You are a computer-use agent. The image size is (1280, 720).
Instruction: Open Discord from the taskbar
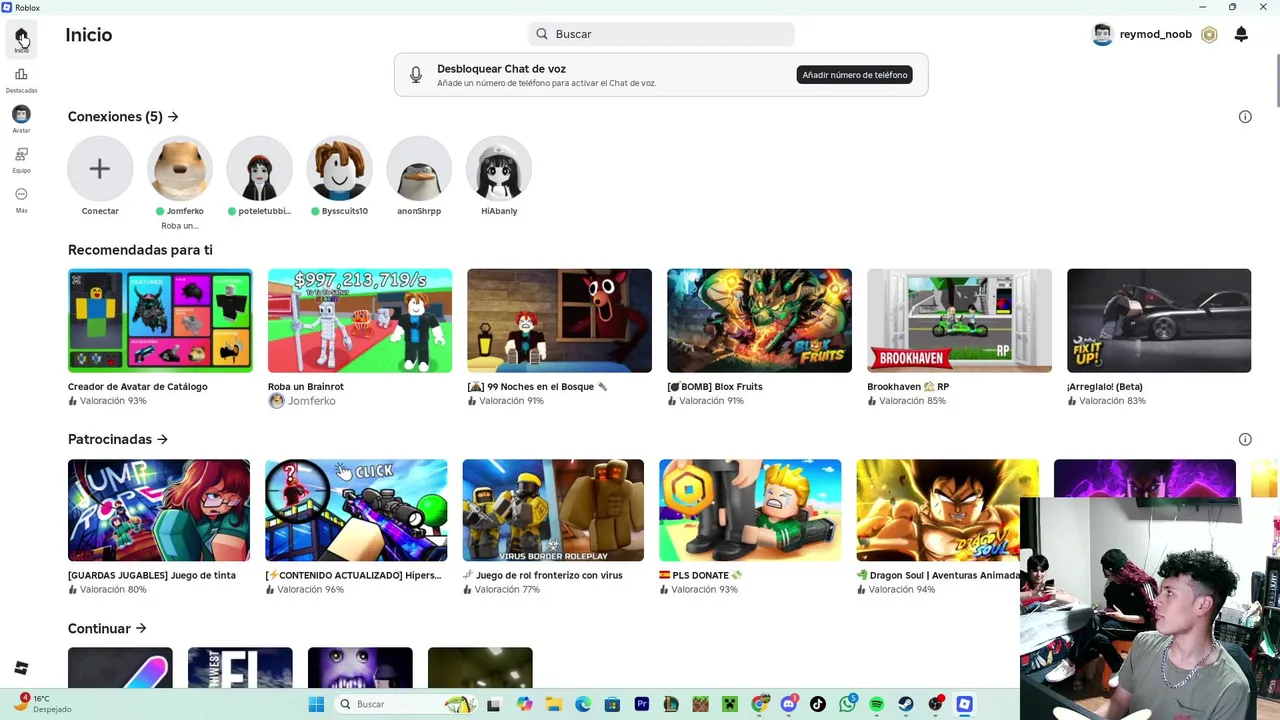click(x=789, y=704)
